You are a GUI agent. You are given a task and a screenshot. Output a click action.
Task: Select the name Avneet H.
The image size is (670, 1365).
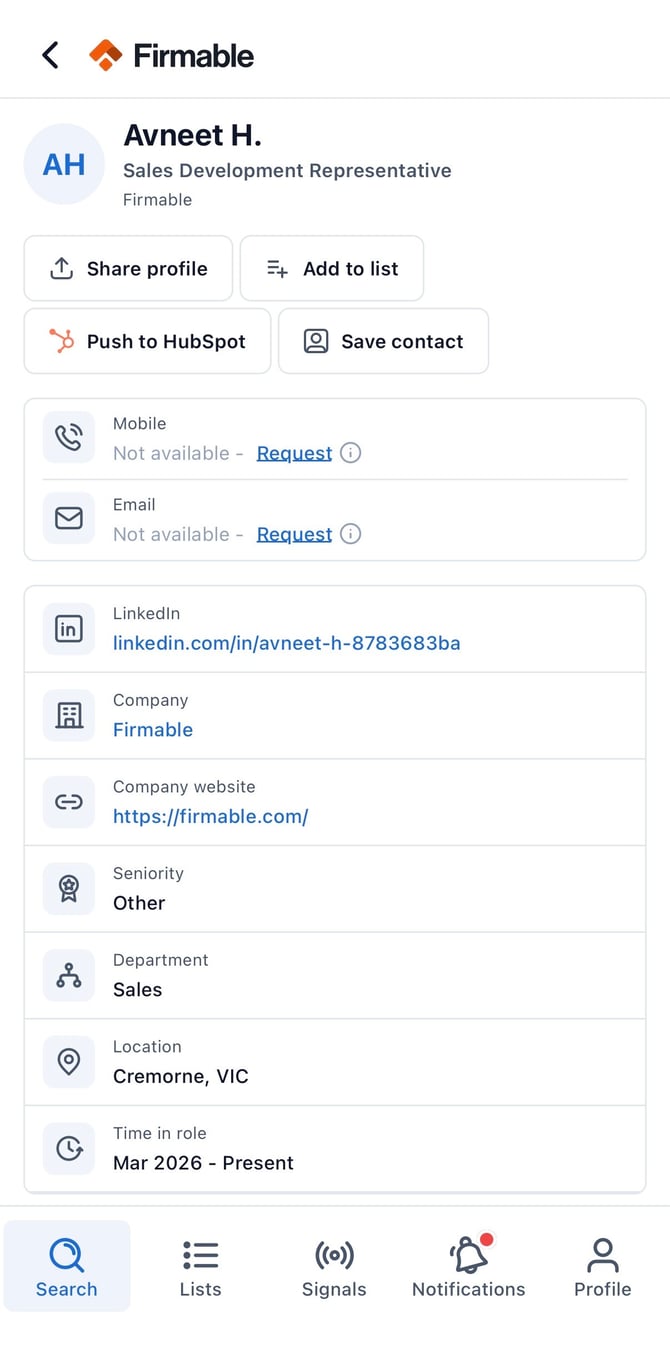point(192,135)
